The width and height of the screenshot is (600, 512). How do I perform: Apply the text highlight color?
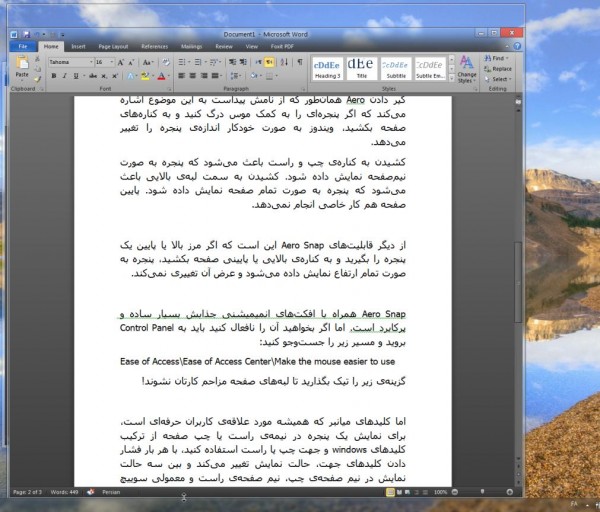pyautogui.click(x=146, y=76)
